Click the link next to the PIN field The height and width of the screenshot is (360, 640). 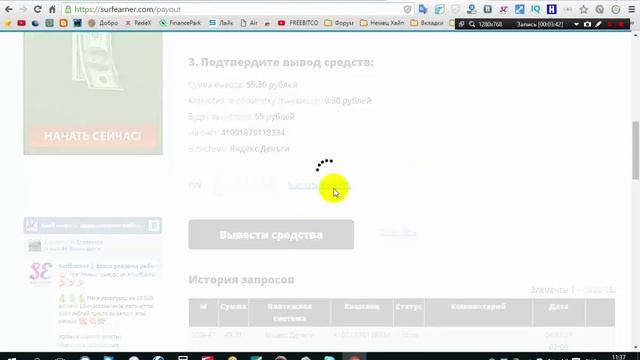pyautogui.click(x=319, y=186)
